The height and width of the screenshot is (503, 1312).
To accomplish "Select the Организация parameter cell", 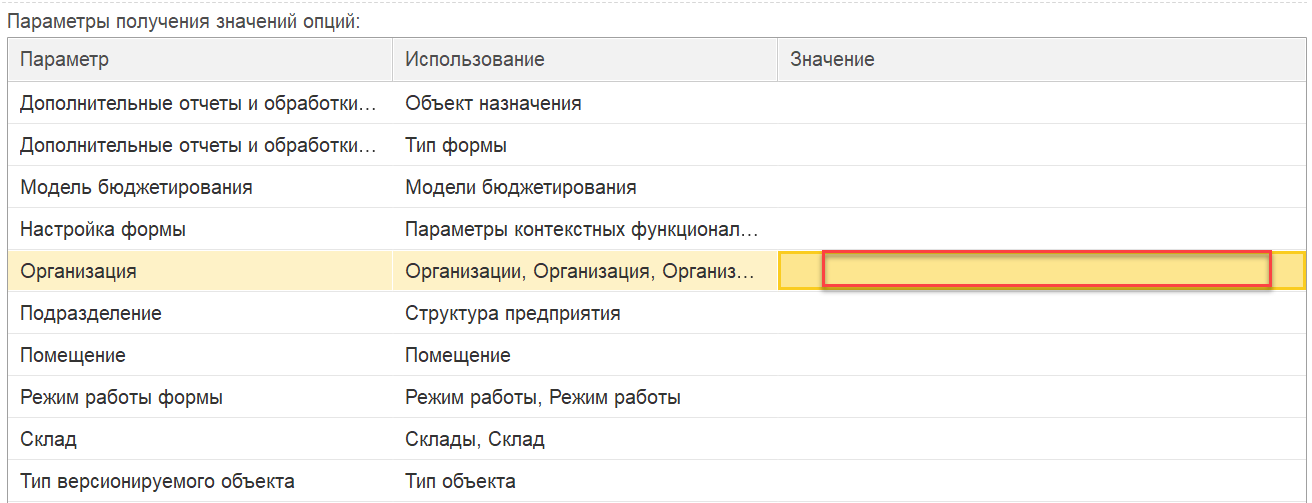I will (x=200, y=271).
